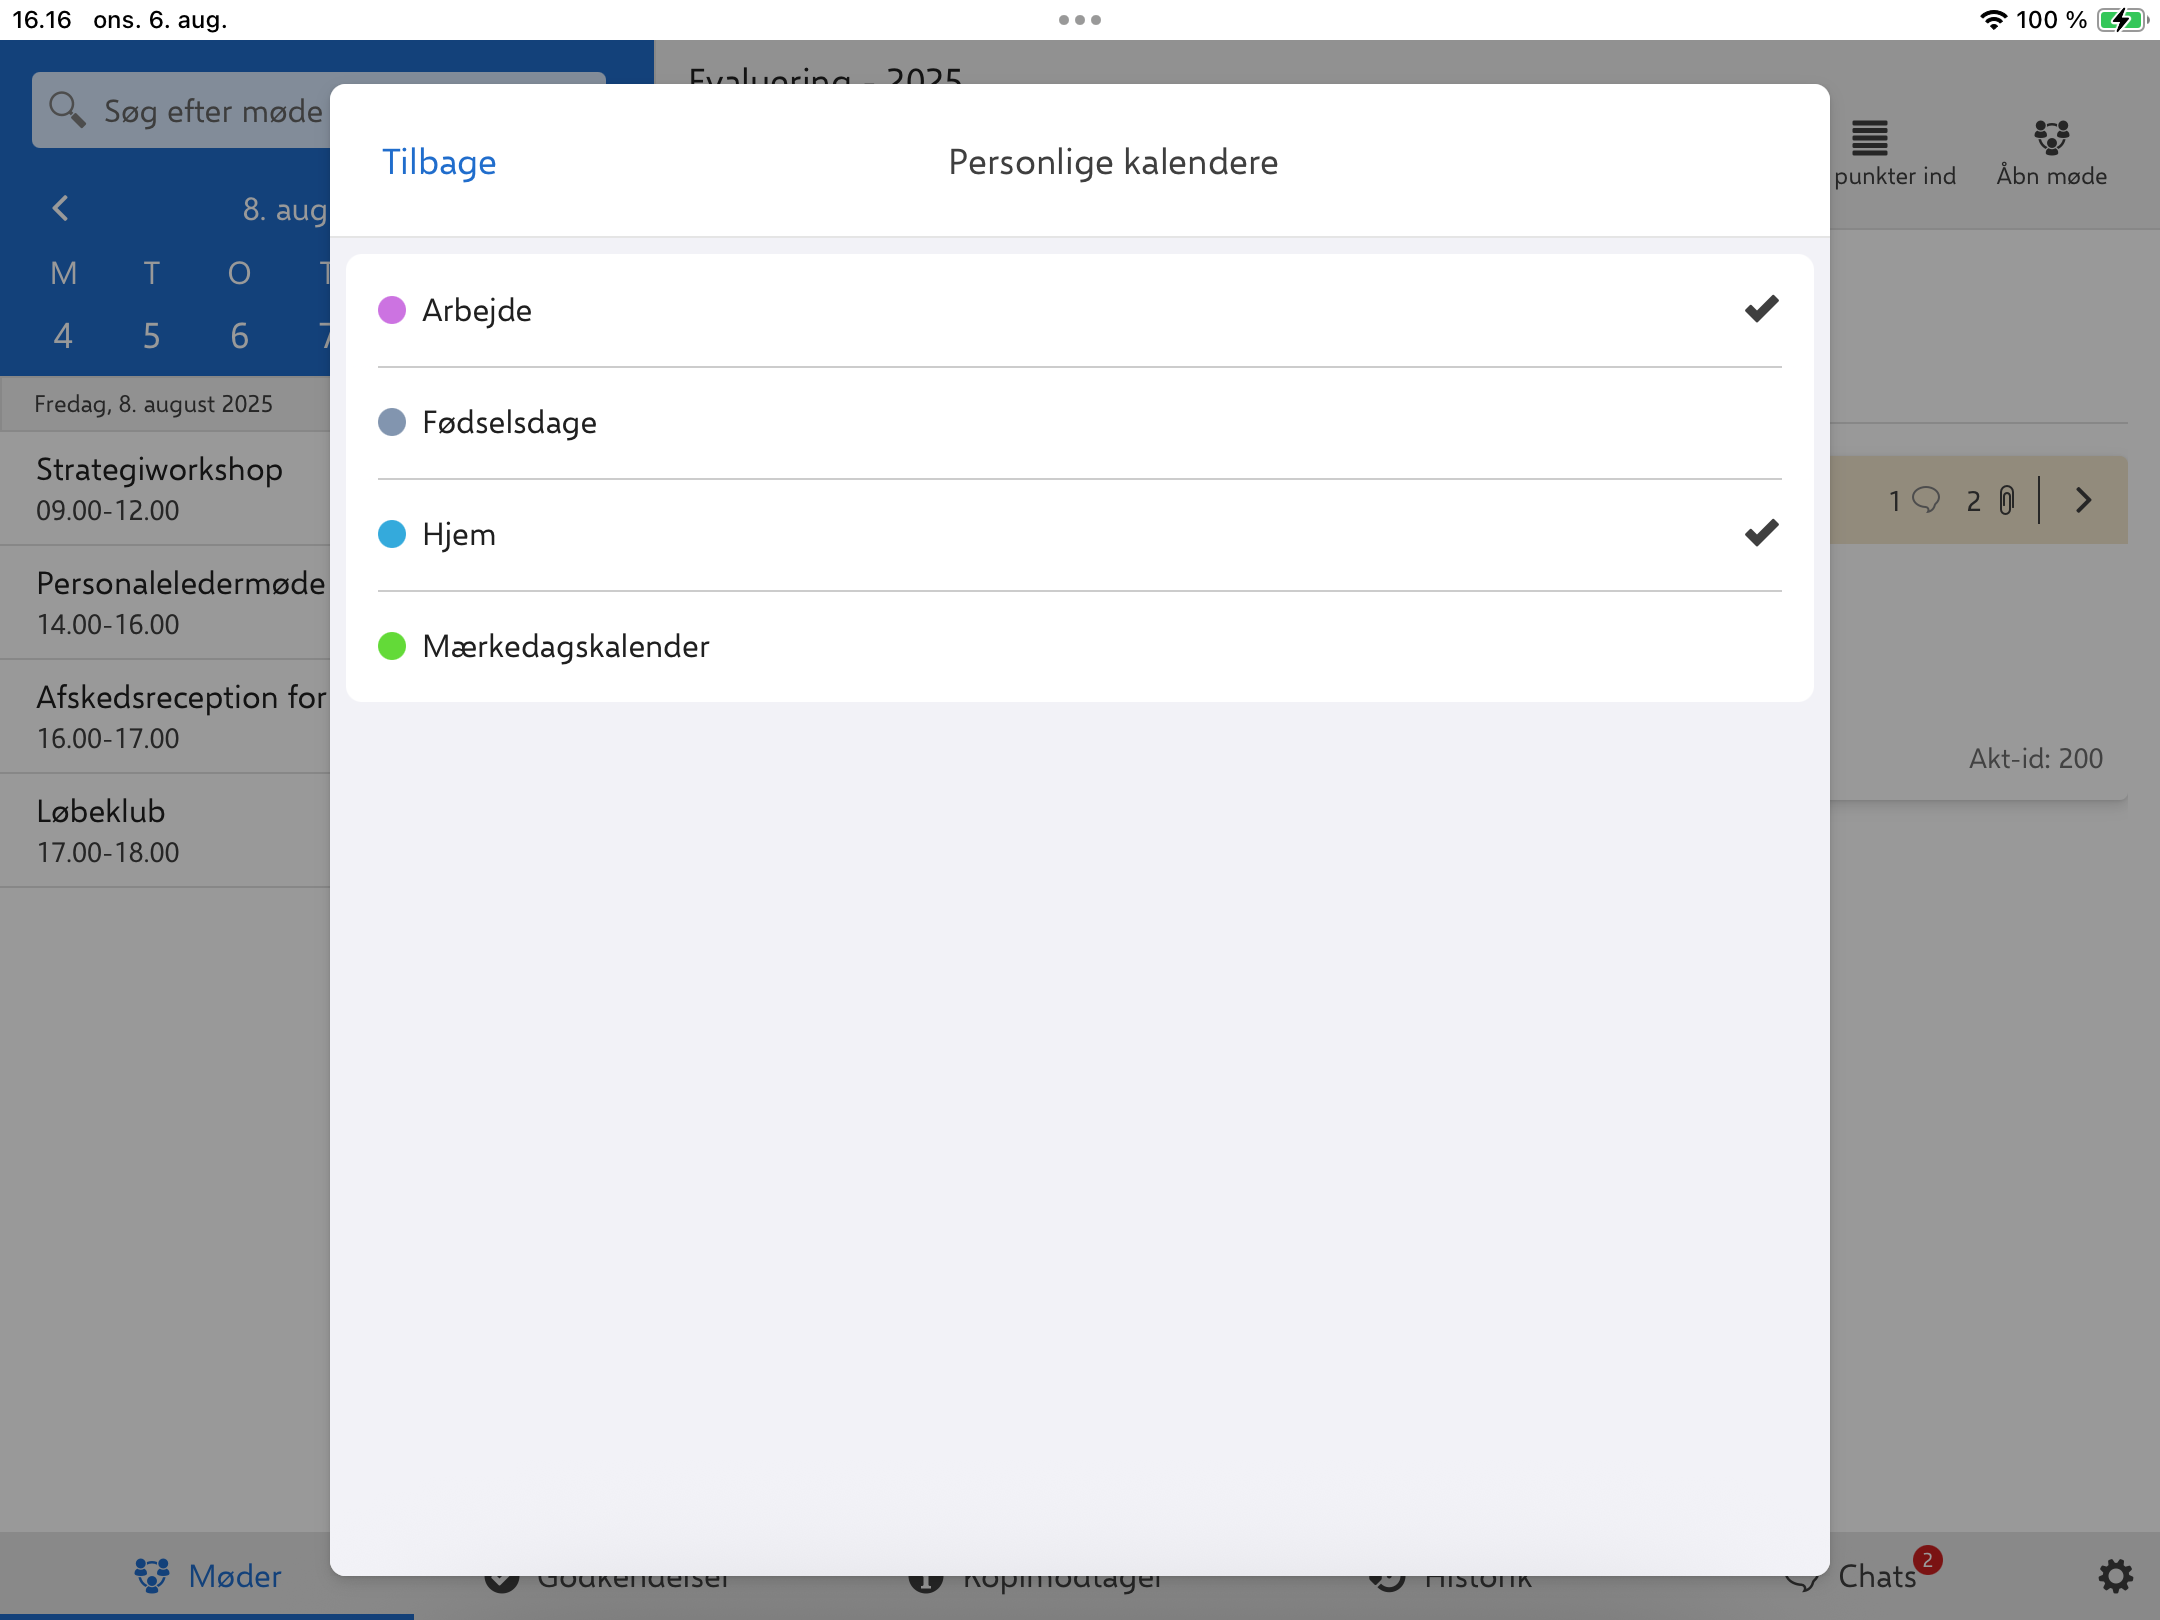Tap Tilbage to go back
This screenshot has width=2160, height=1620.
tap(439, 162)
